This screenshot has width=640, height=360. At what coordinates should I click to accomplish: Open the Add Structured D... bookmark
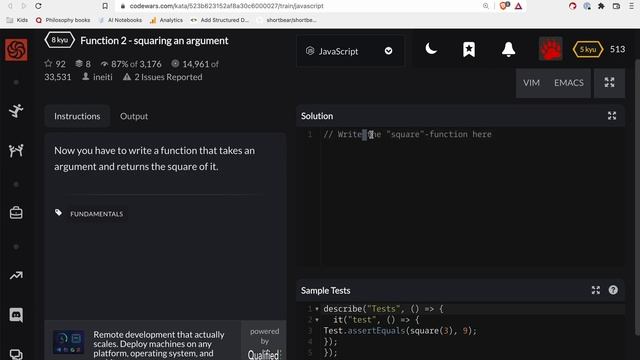pos(220,20)
